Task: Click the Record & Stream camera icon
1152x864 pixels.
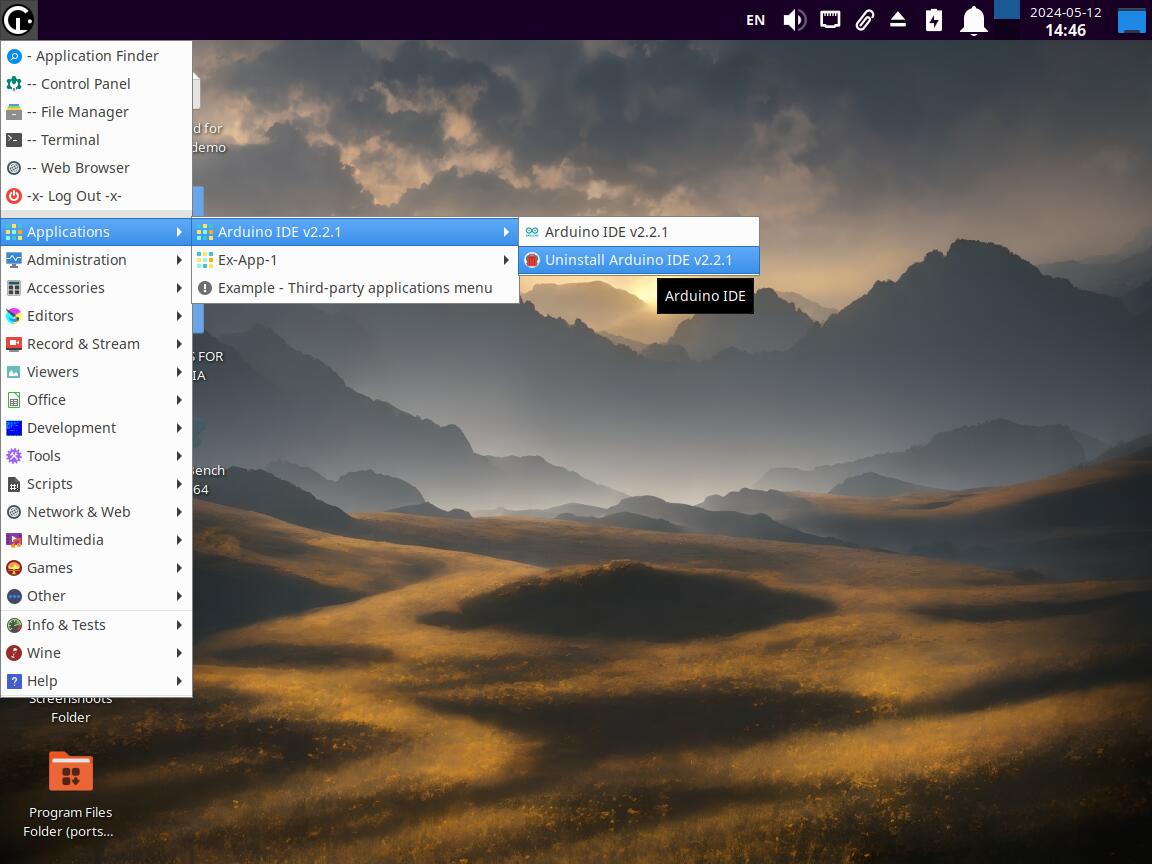Action: pos(14,344)
